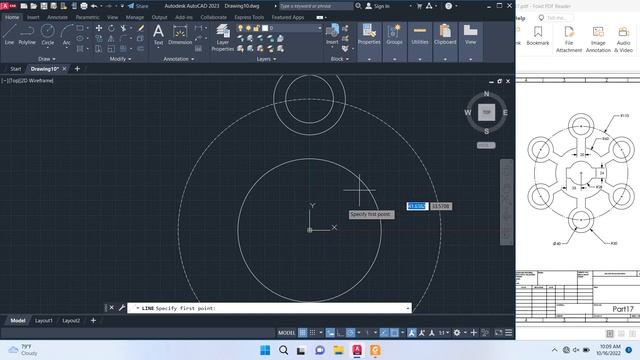Image resolution: width=640 pixels, height=360 pixels.
Task: Click the Undo arrow in quick access toolbar
Action: click(x=94, y=6)
